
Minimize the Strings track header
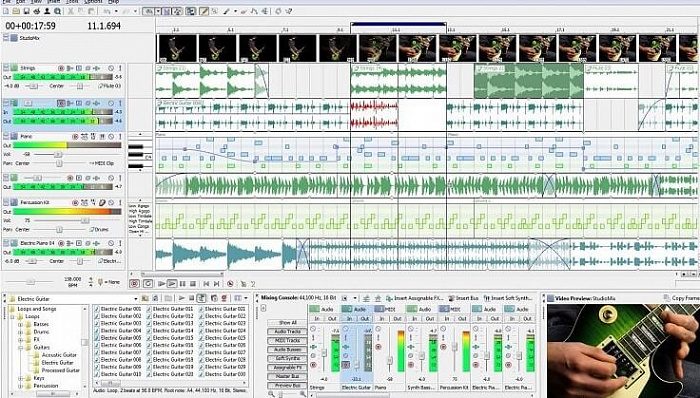pyautogui.click(x=6, y=67)
